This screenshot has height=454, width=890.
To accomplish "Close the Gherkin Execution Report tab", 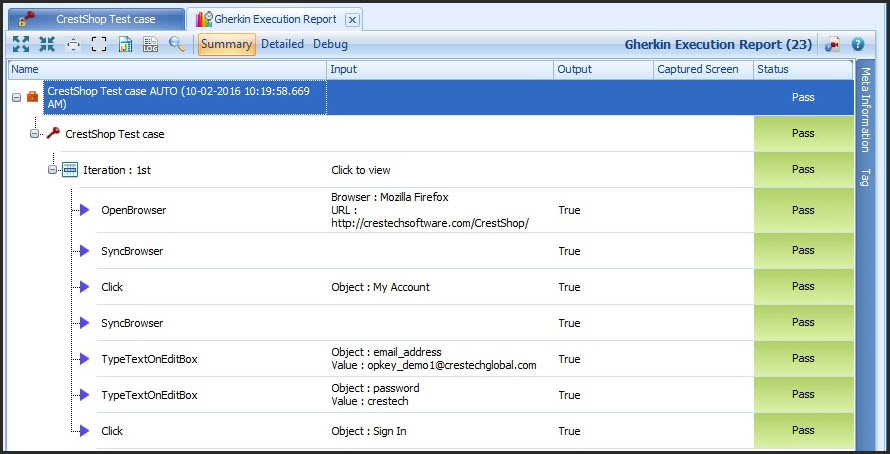I will (x=352, y=20).
